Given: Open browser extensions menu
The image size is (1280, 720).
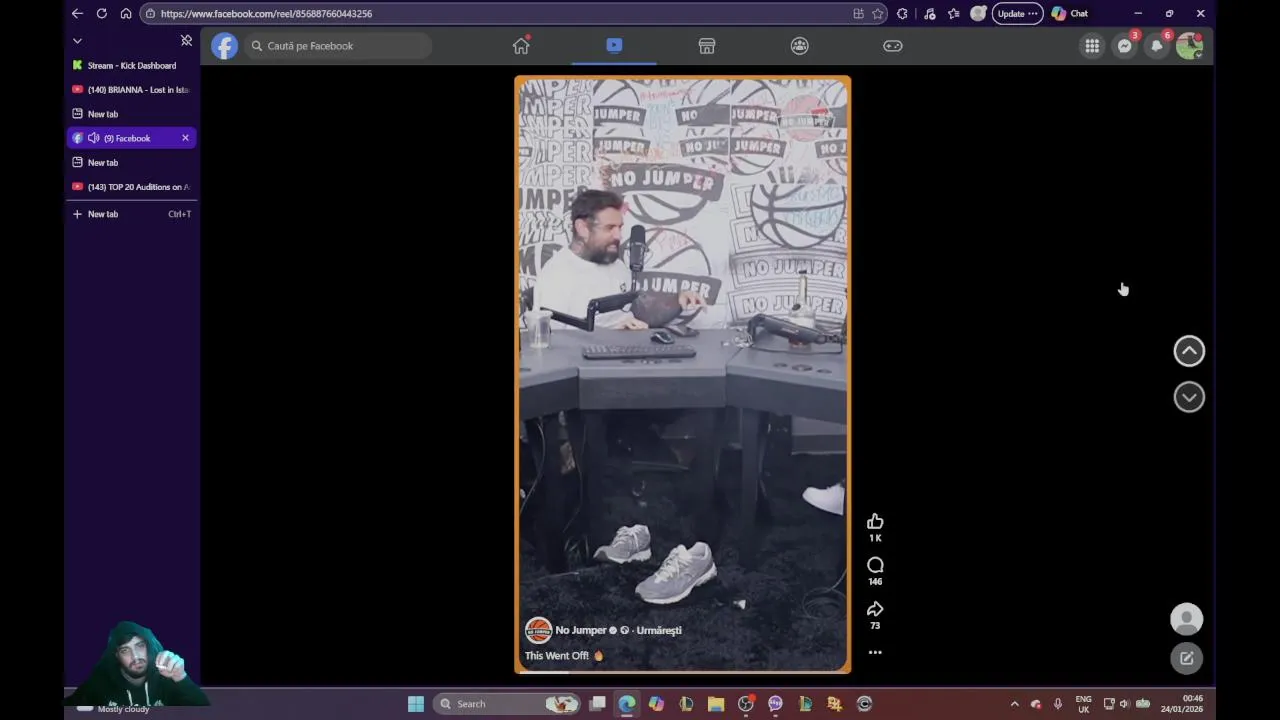Looking at the screenshot, I should [x=903, y=14].
